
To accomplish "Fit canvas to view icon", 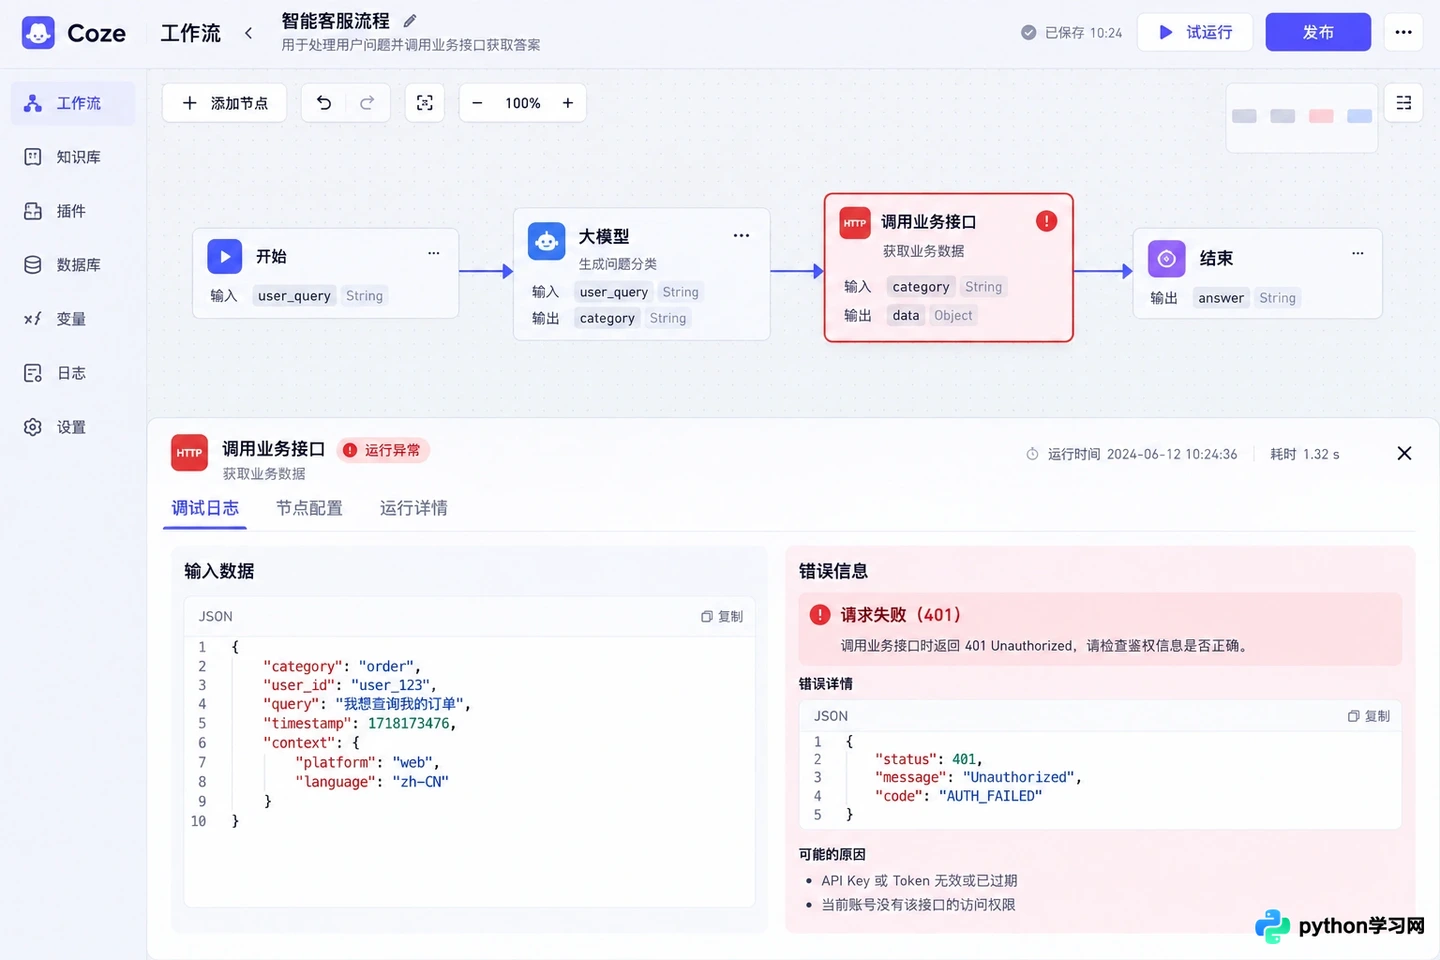I will click(x=425, y=103).
